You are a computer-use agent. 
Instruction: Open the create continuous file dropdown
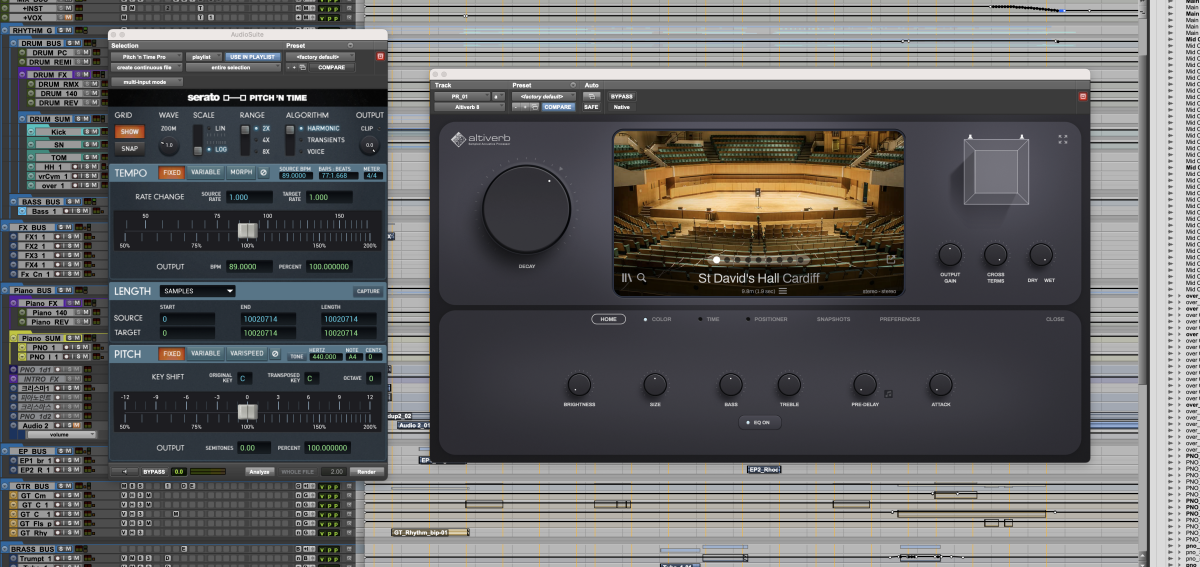point(146,67)
